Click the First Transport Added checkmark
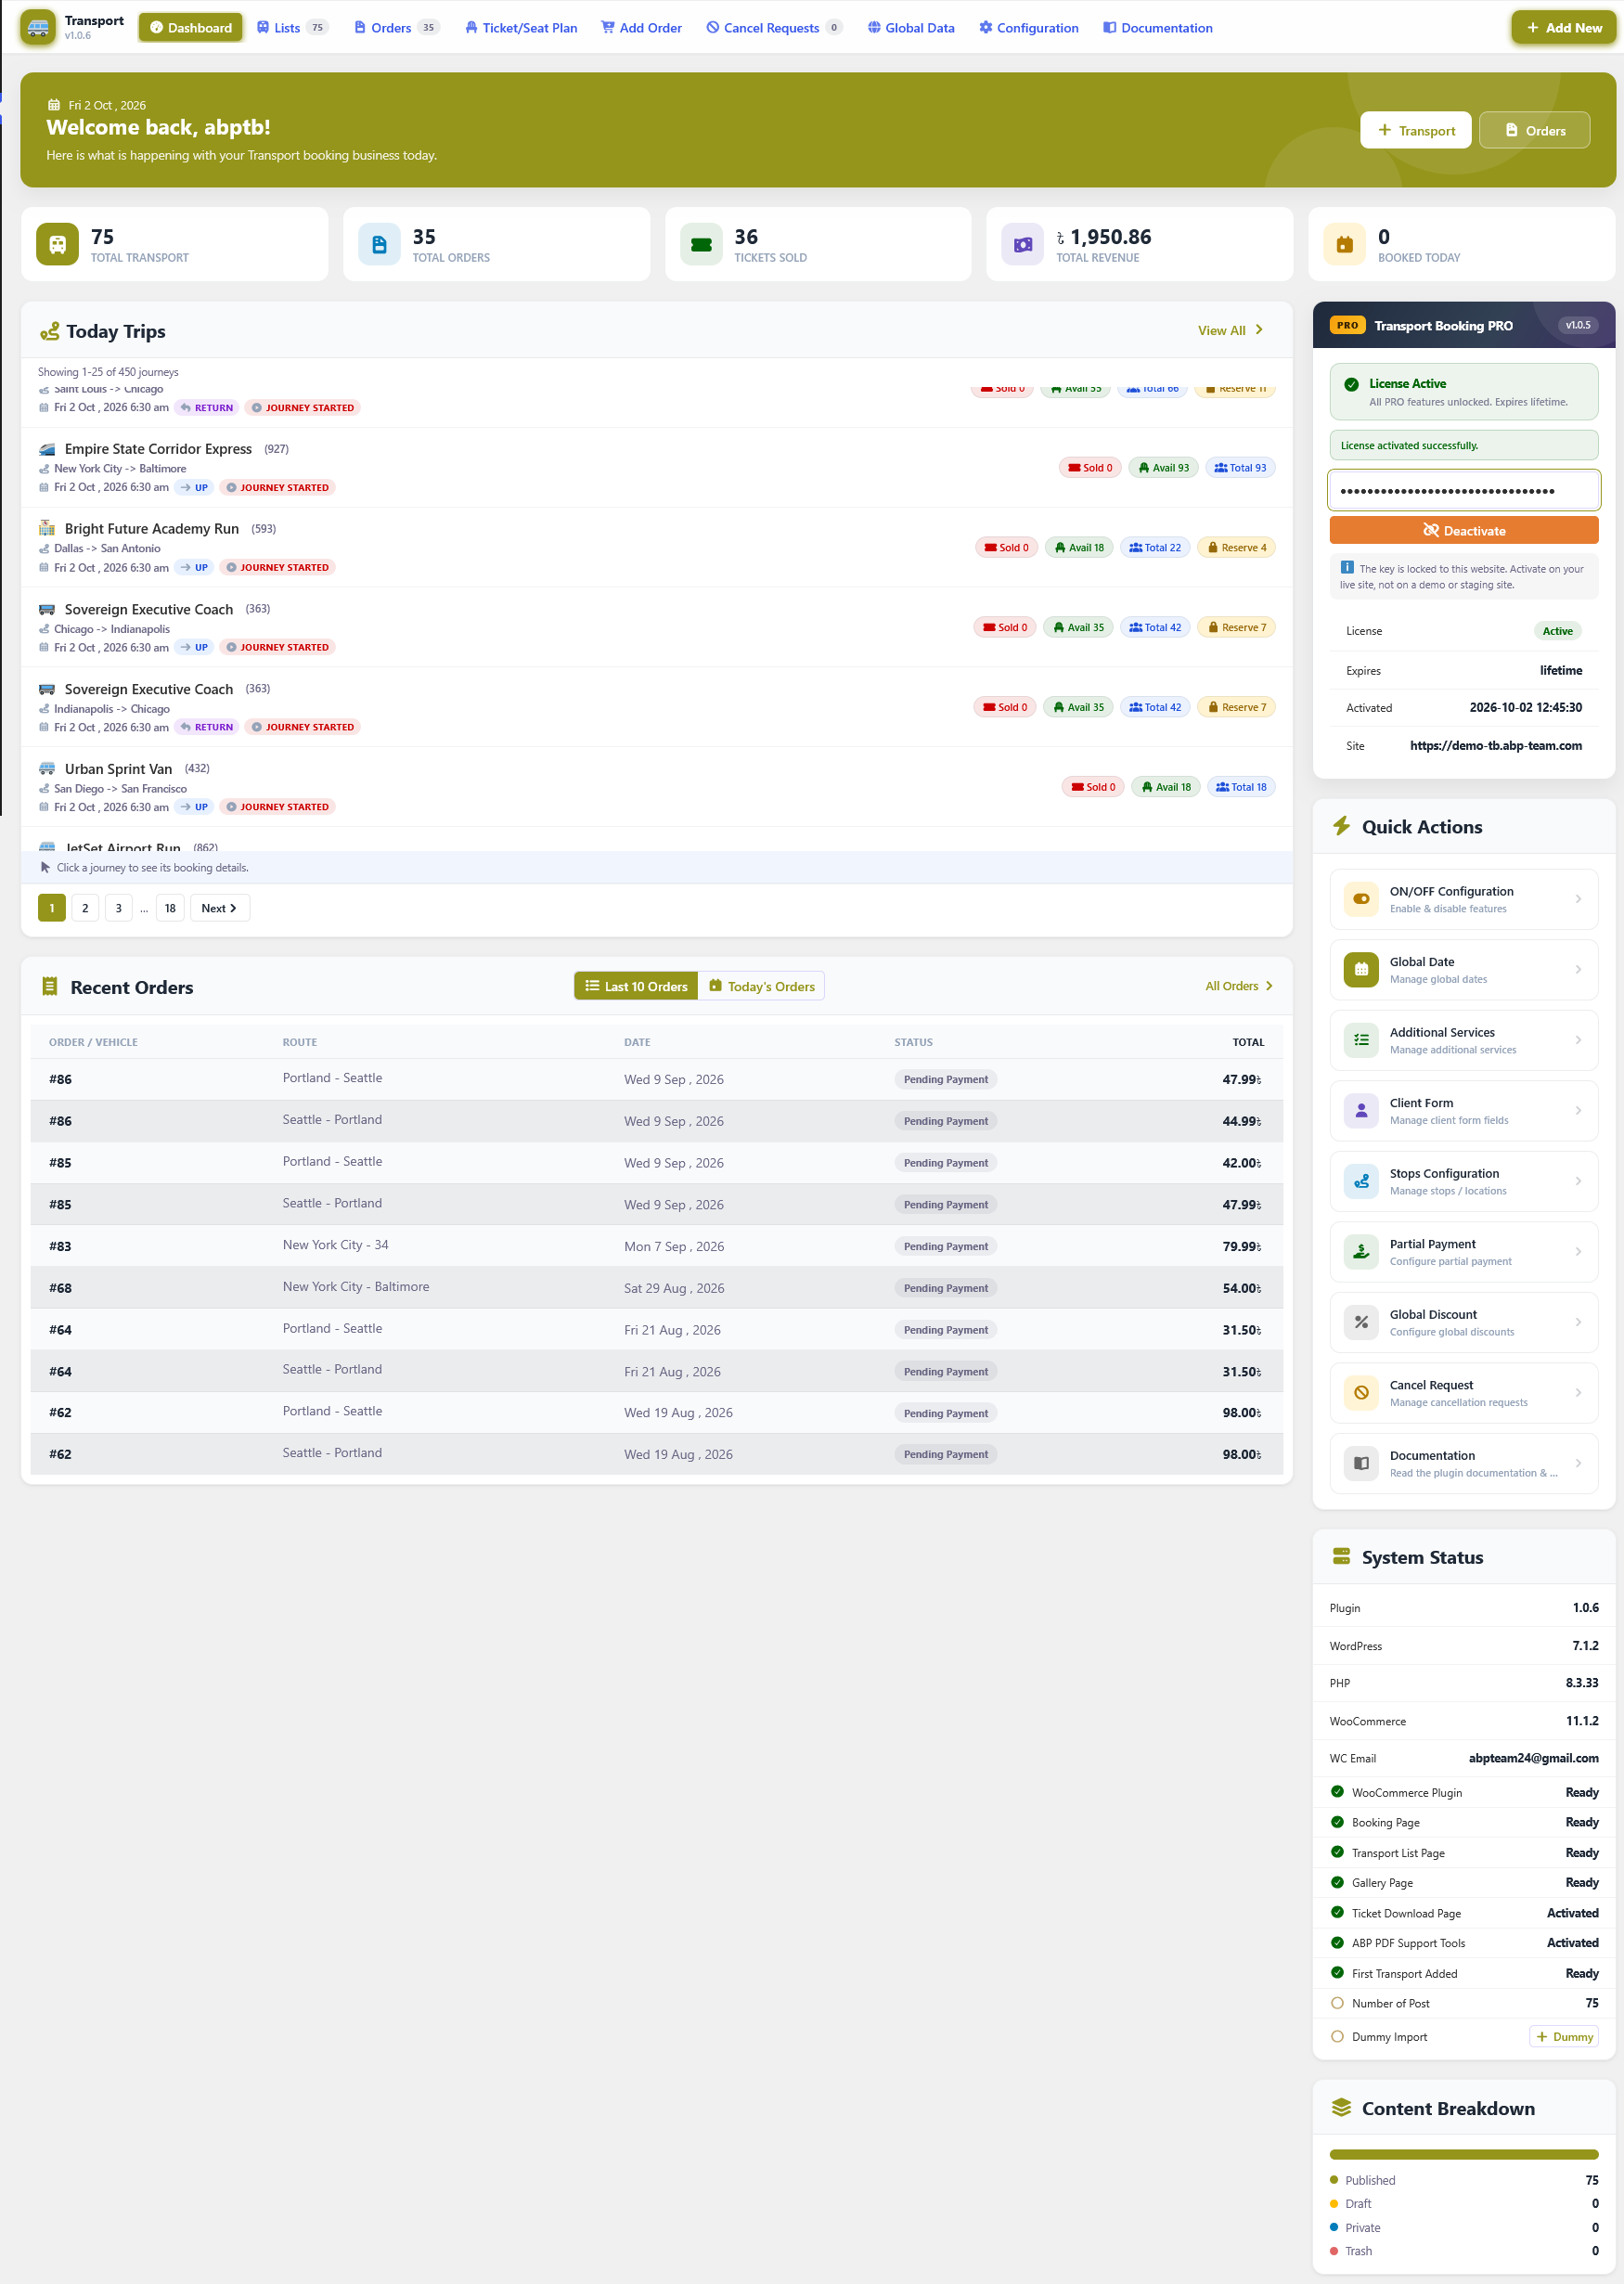This screenshot has height=2284, width=1624. tap(1337, 1973)
